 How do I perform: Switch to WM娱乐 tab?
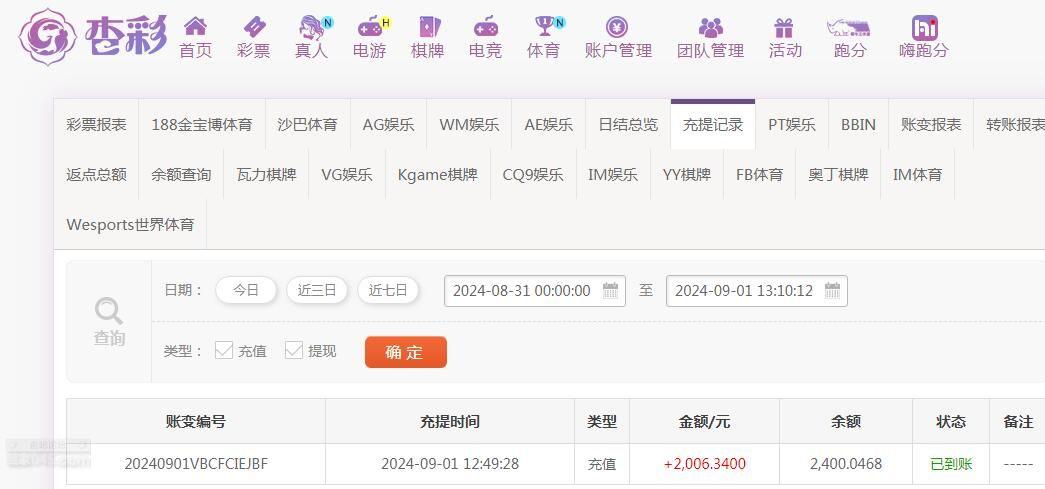pos(469,125)
